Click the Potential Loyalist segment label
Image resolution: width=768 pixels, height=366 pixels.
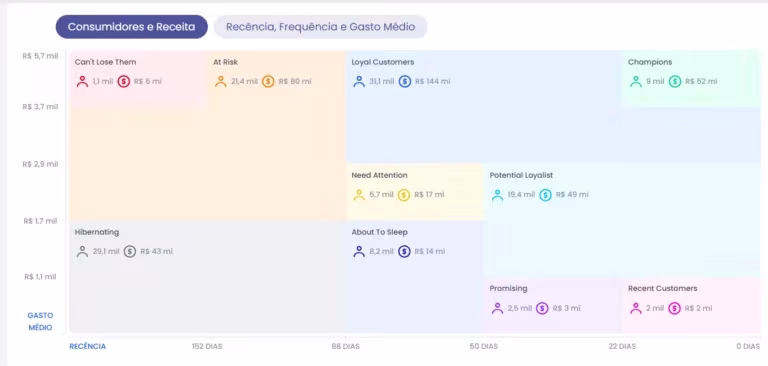(521, 175)
